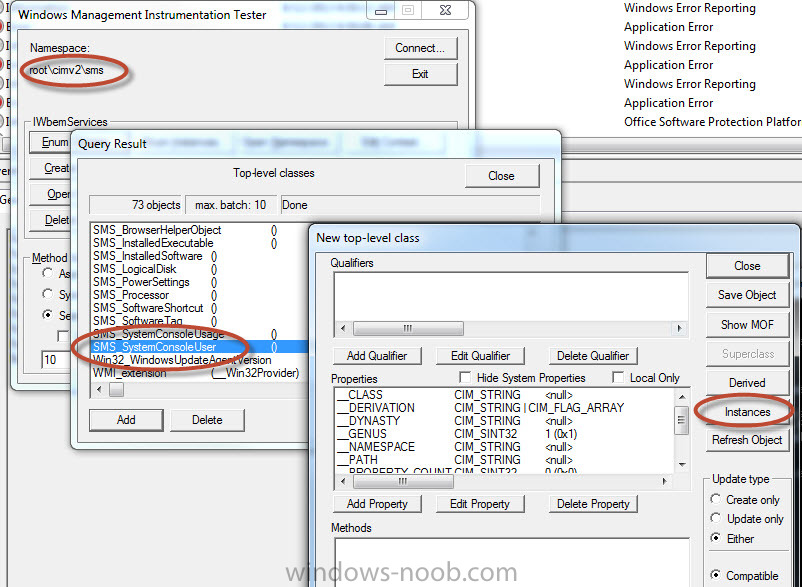Choose SMS_Processor in the class list

coord(199,295)
